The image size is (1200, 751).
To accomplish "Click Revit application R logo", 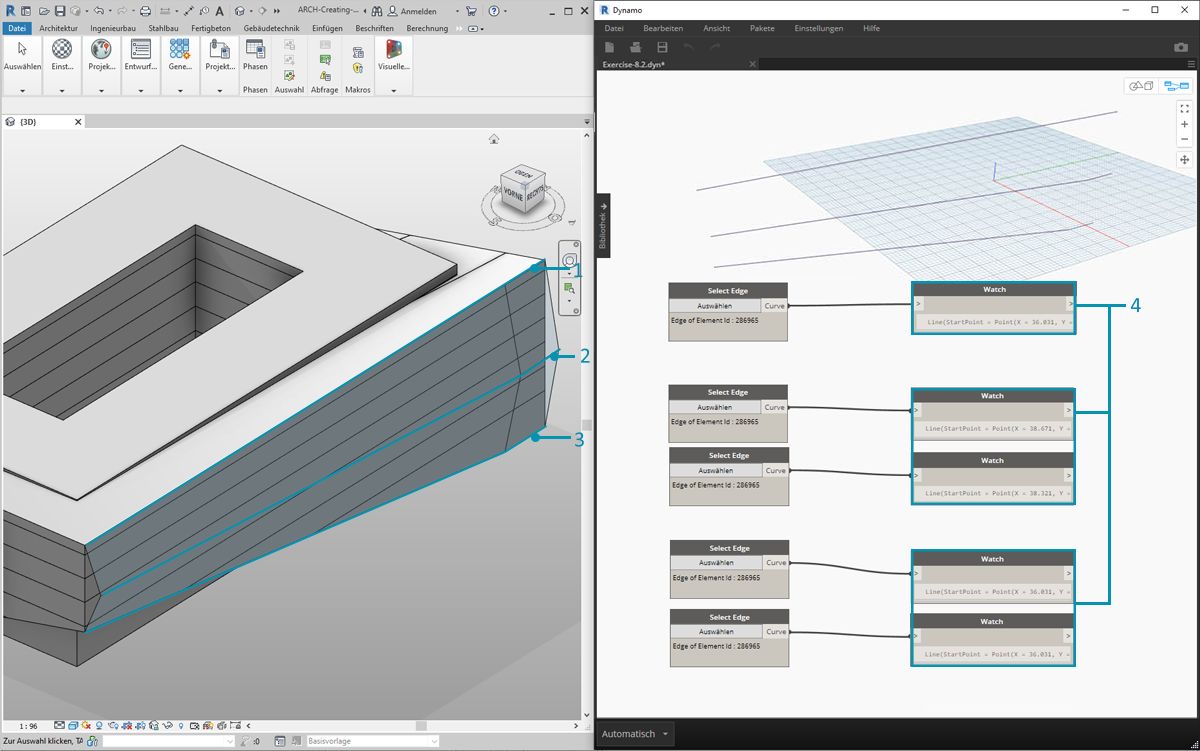I will (x=10, y=10).
